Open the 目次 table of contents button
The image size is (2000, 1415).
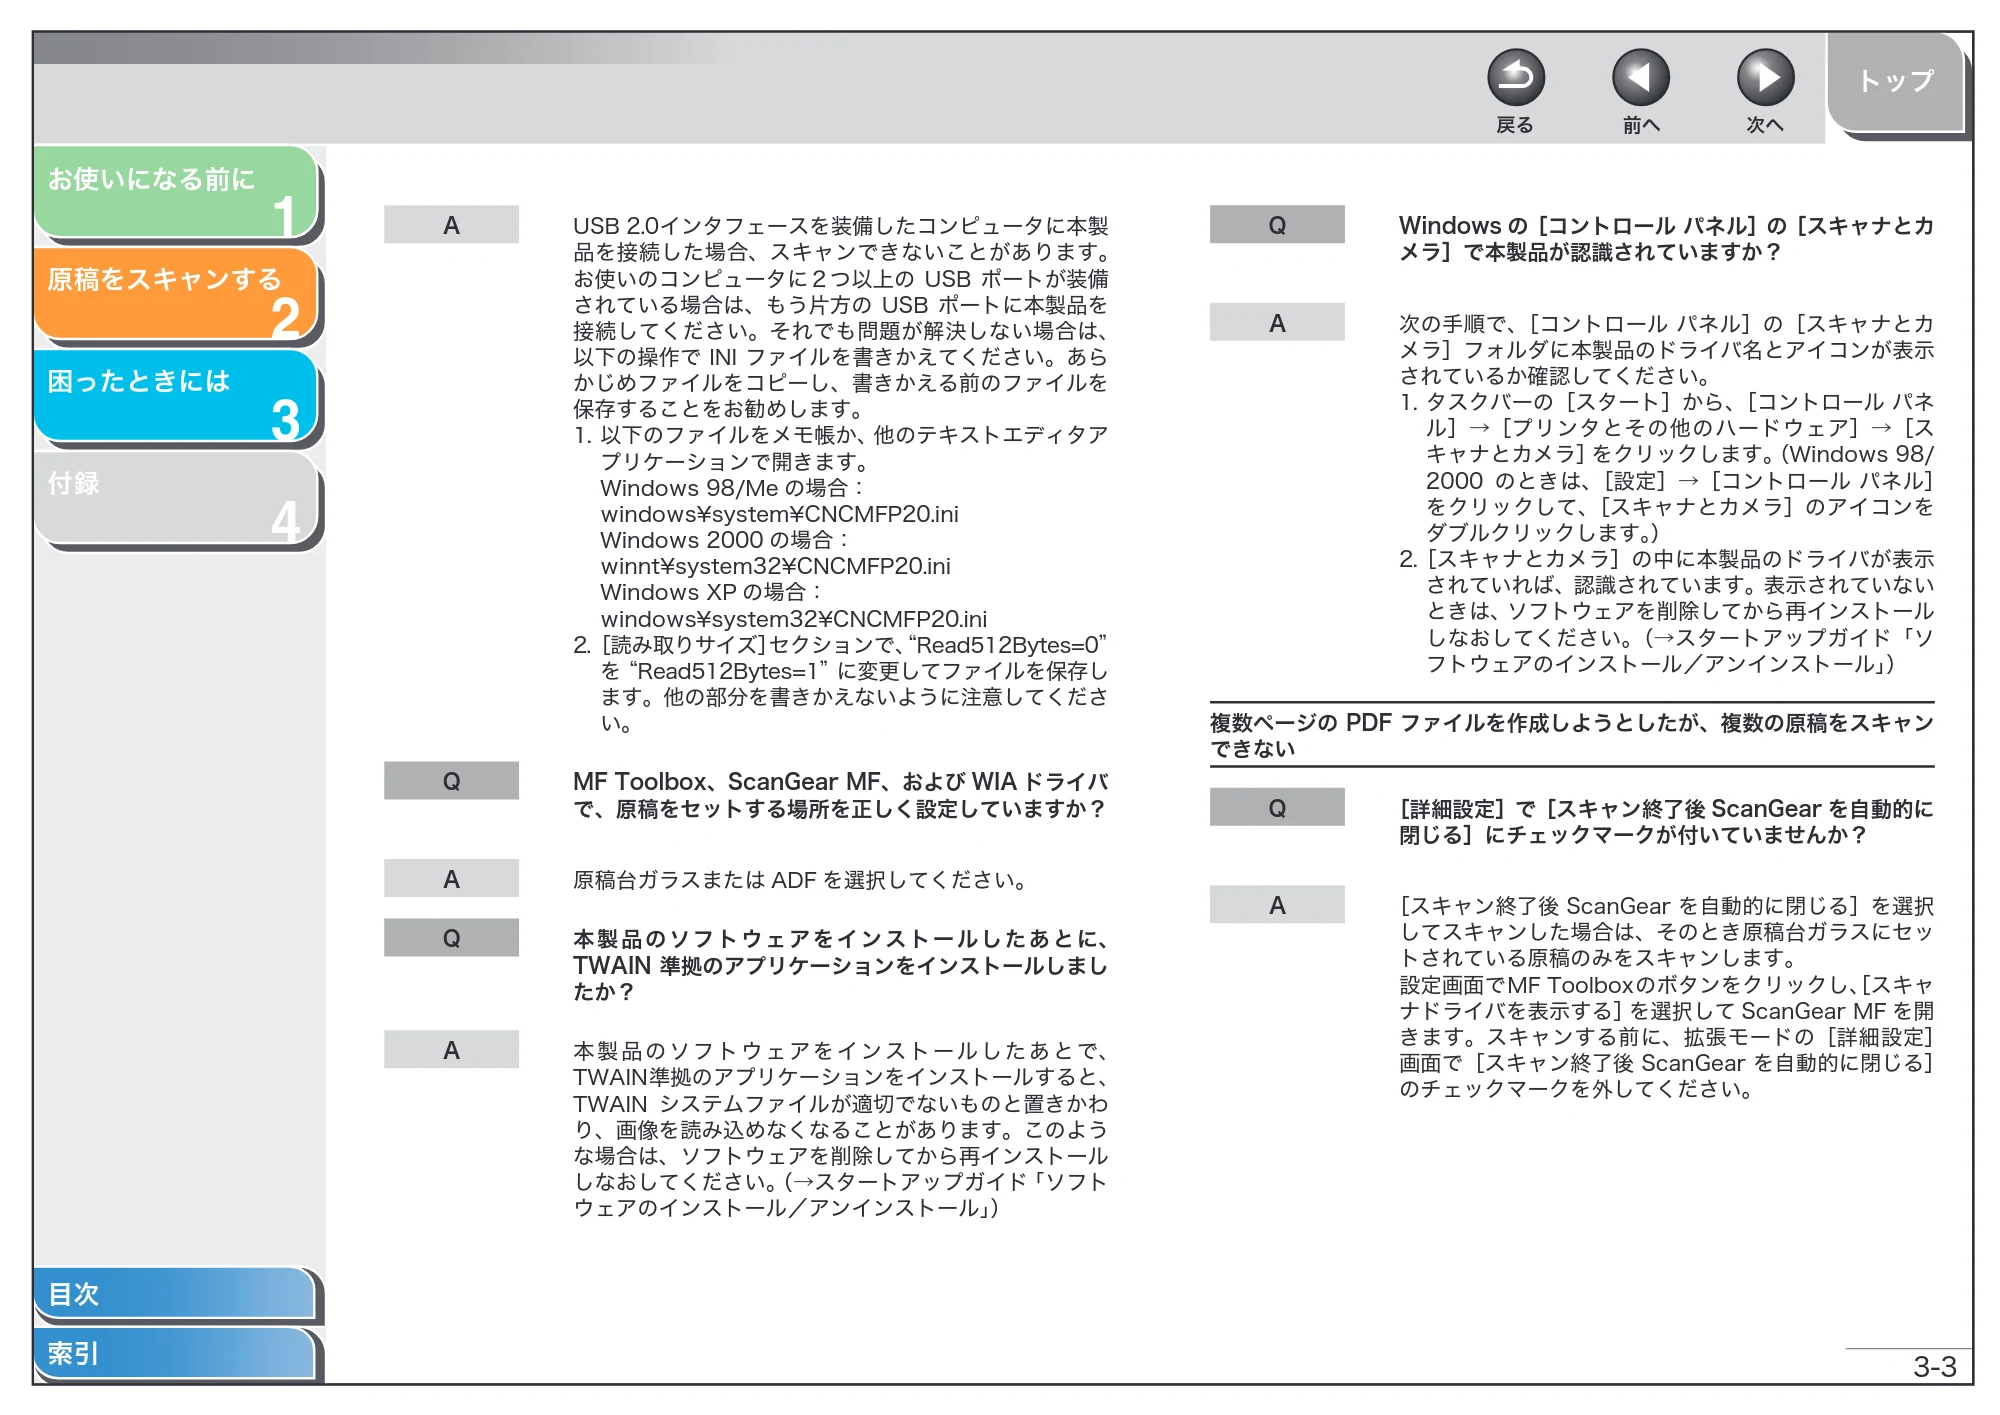(x=175, y=1293)
